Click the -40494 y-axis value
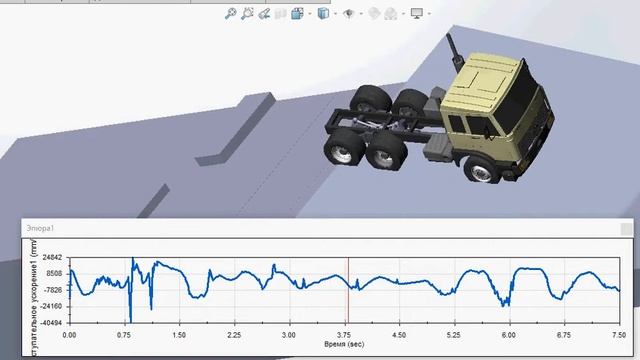The height and width of the screenshot is (360, 640). pos(51,323)
